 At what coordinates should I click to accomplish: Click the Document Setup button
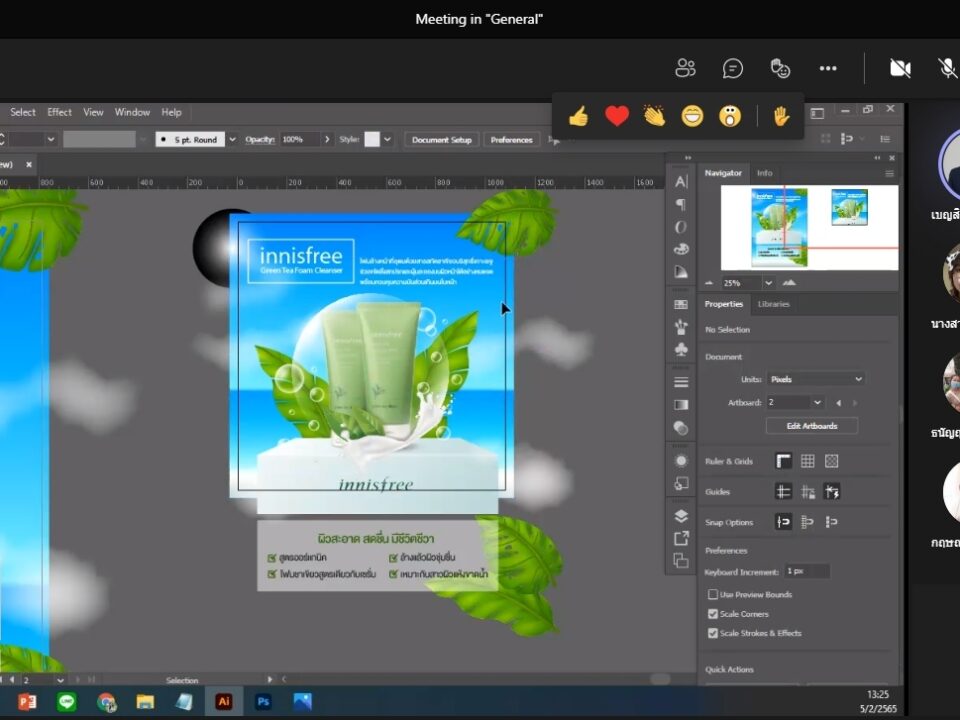click(x=441, y=140)
